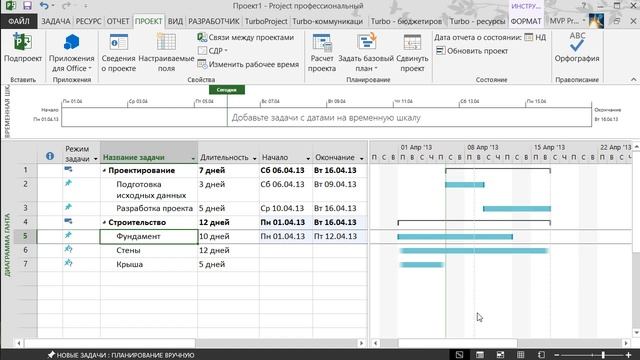The width and height of the screenshot is (640, 360).
Task: Open the СДР (WBS) dropdown
Action: click(213, 51)
